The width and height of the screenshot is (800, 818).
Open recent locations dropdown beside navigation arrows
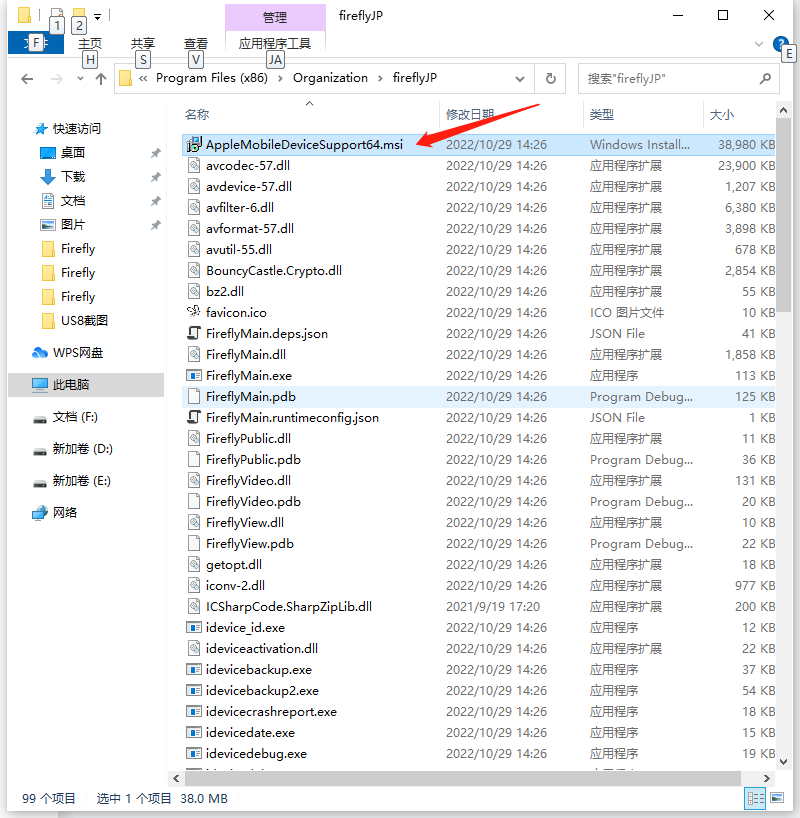[x=81, y=78]
